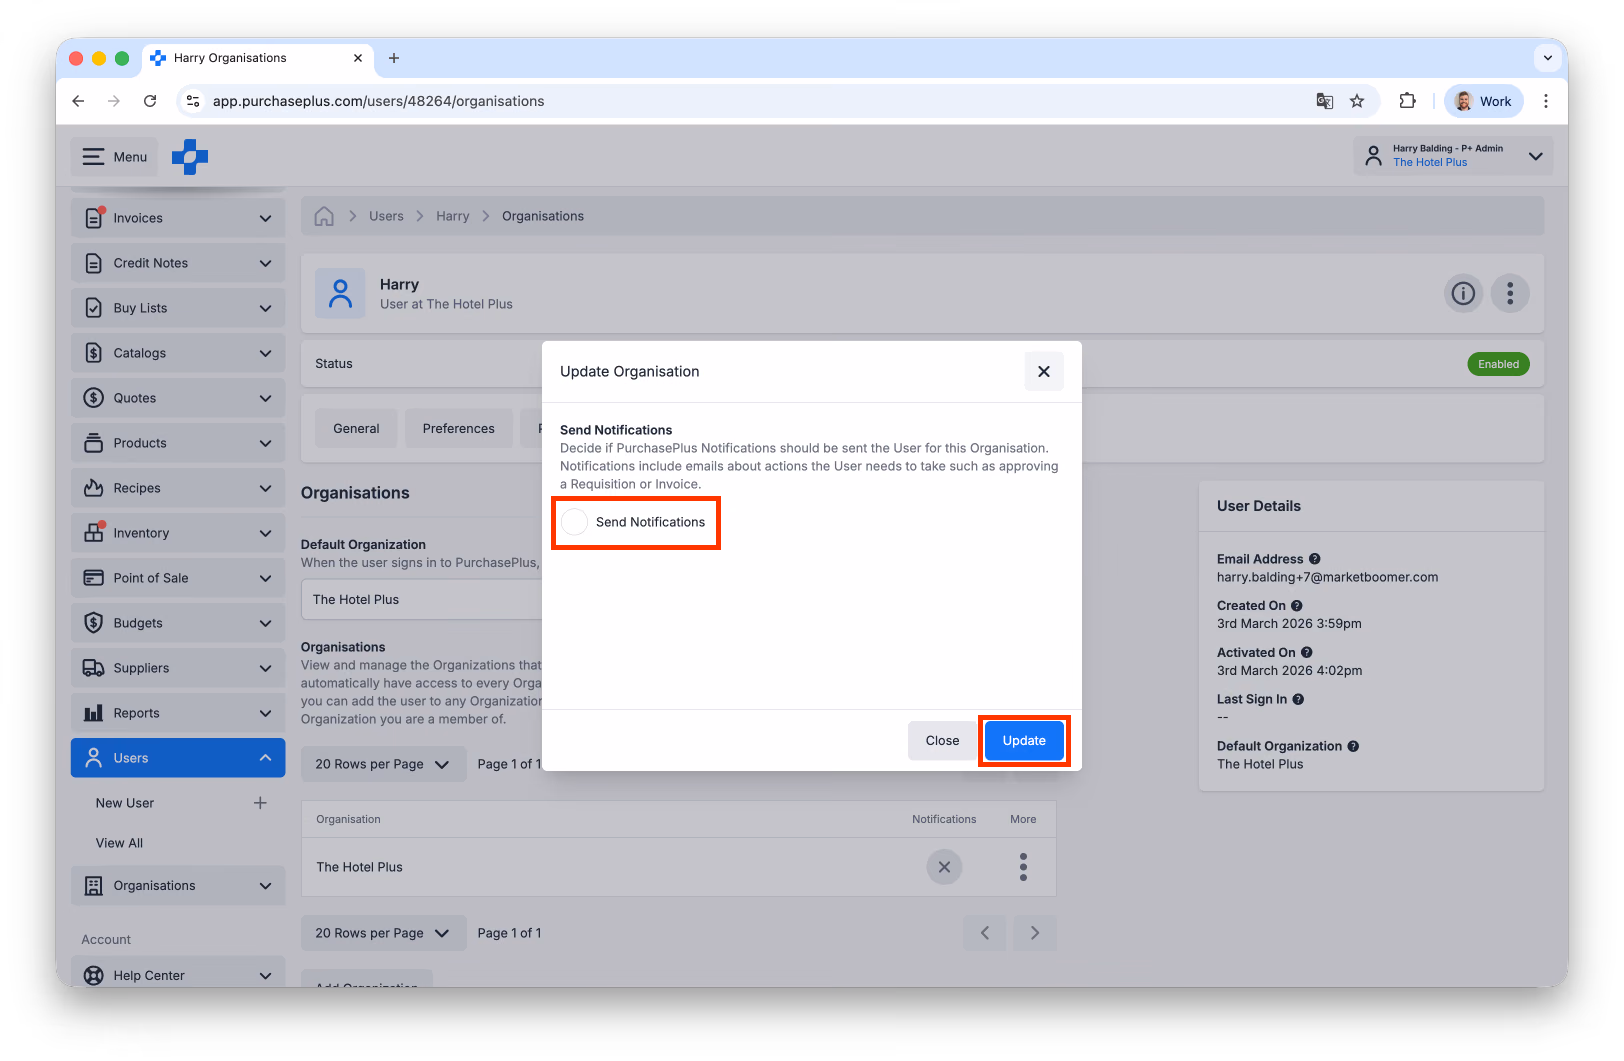Image resolution: width=1624 pixels, height=1061 pixels.
Task: Click the Quotes sidebar icon
Action: (x=94, y=398)
